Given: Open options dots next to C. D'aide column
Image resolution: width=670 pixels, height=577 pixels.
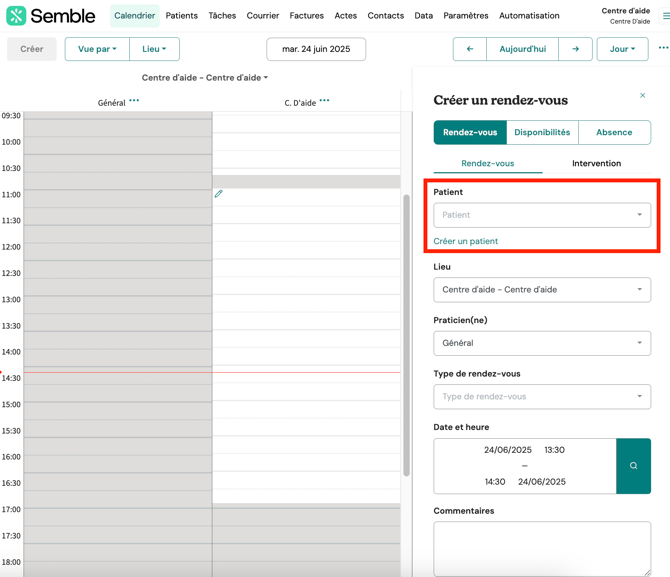Looking at the screenshot, I should click(324, 101).
